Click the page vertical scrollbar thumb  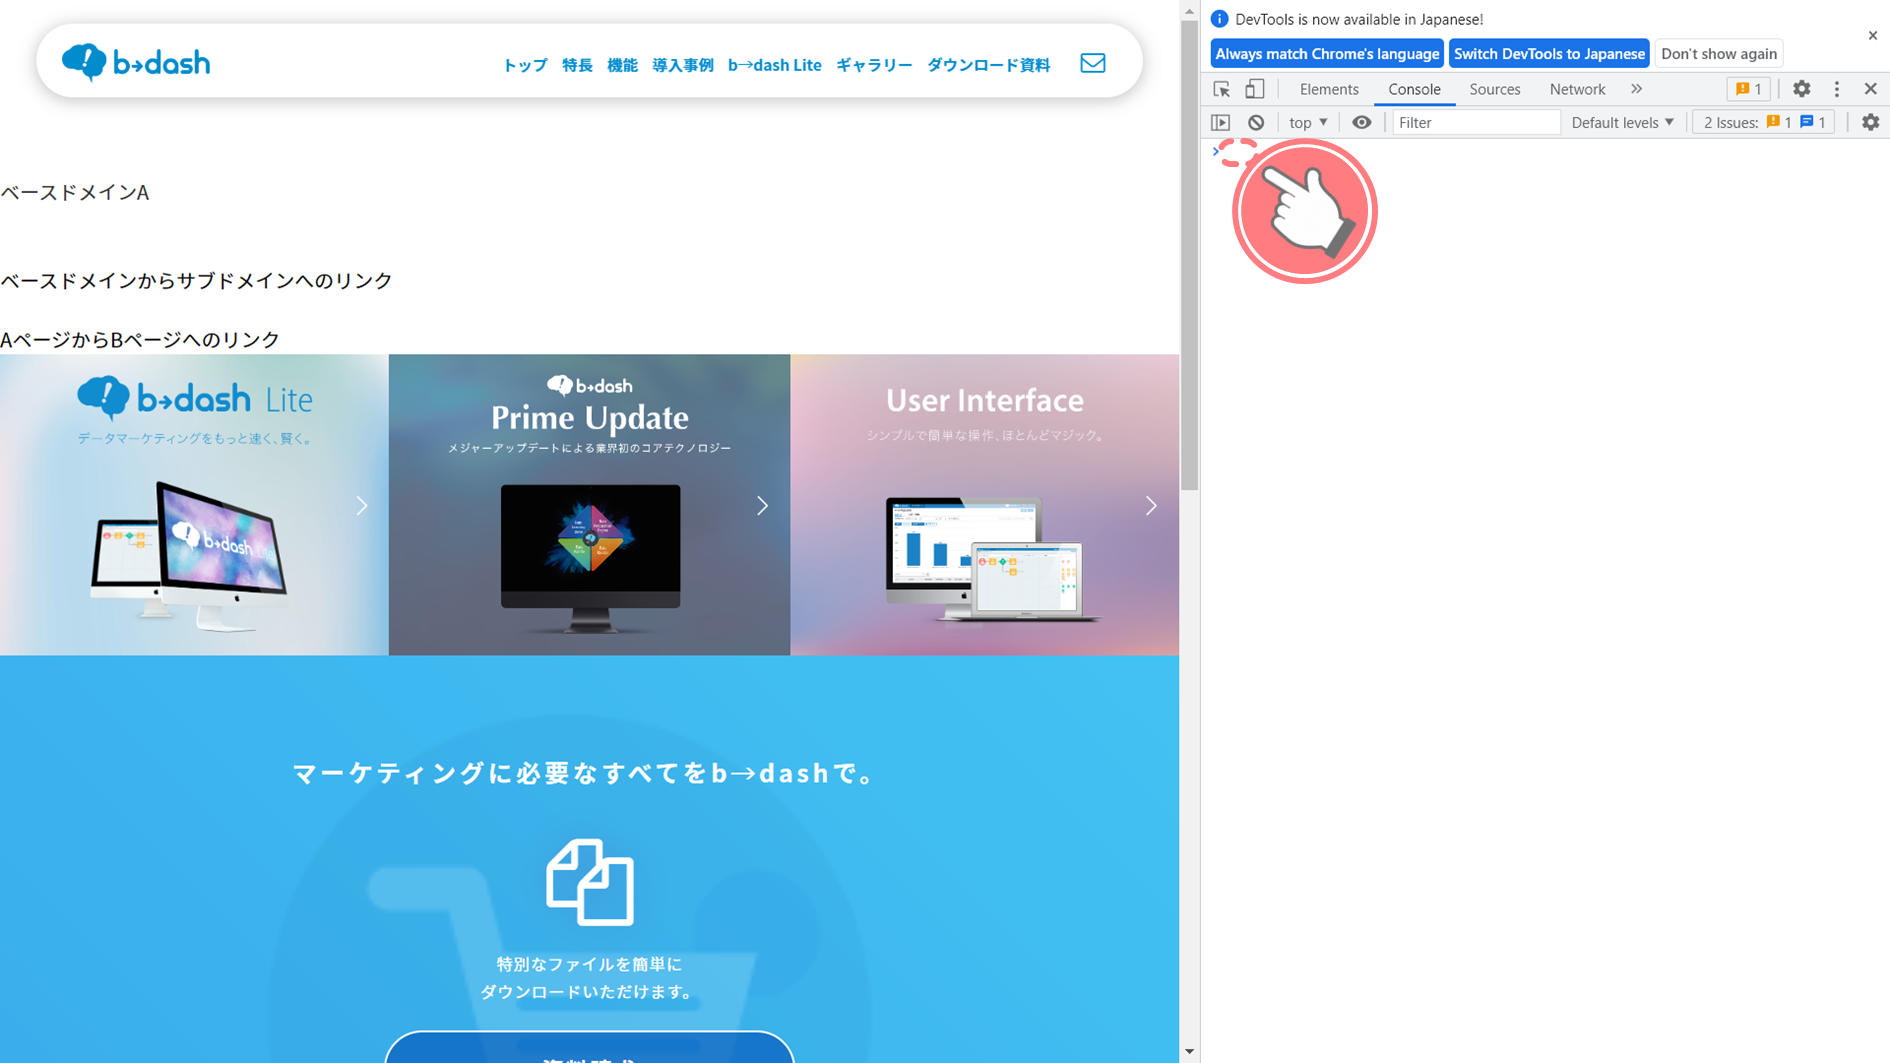coord(1189,255)
